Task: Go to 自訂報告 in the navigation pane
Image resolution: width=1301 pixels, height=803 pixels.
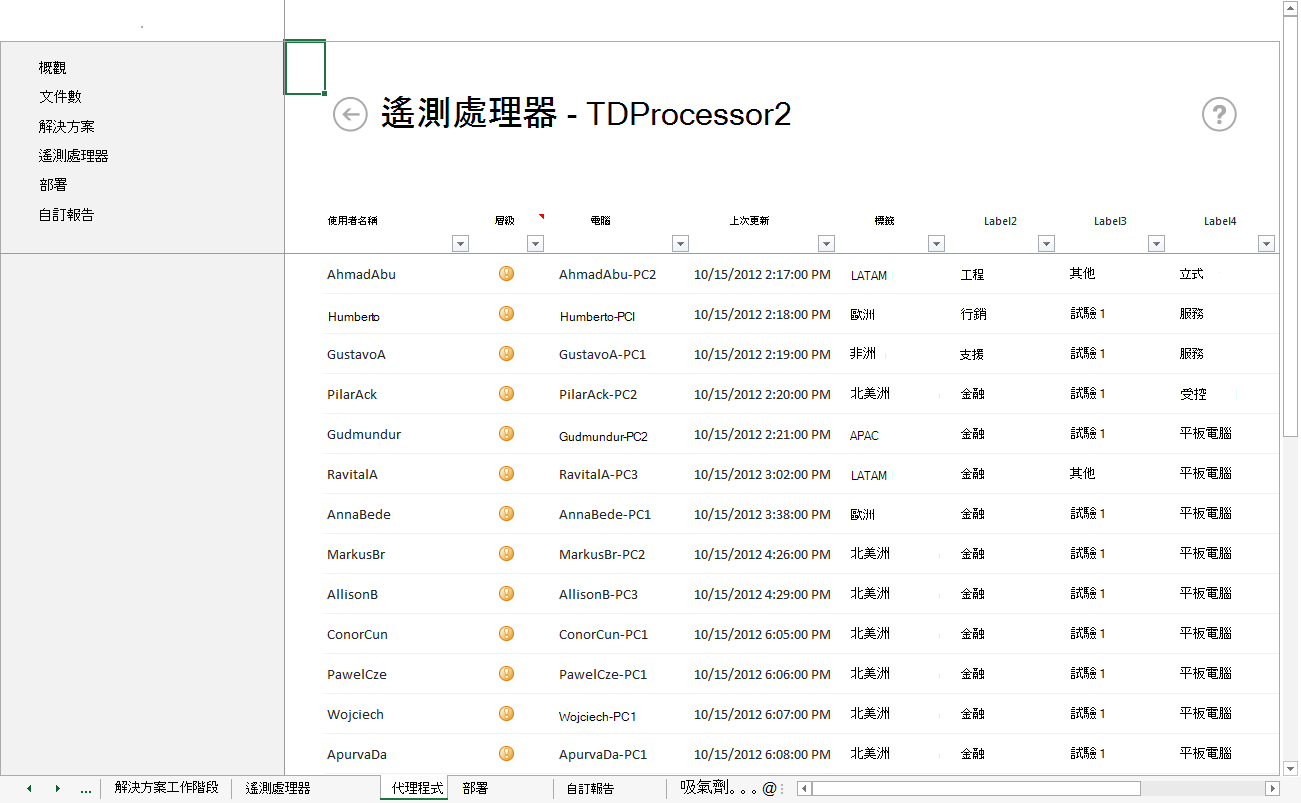Action: click(66, 215)
